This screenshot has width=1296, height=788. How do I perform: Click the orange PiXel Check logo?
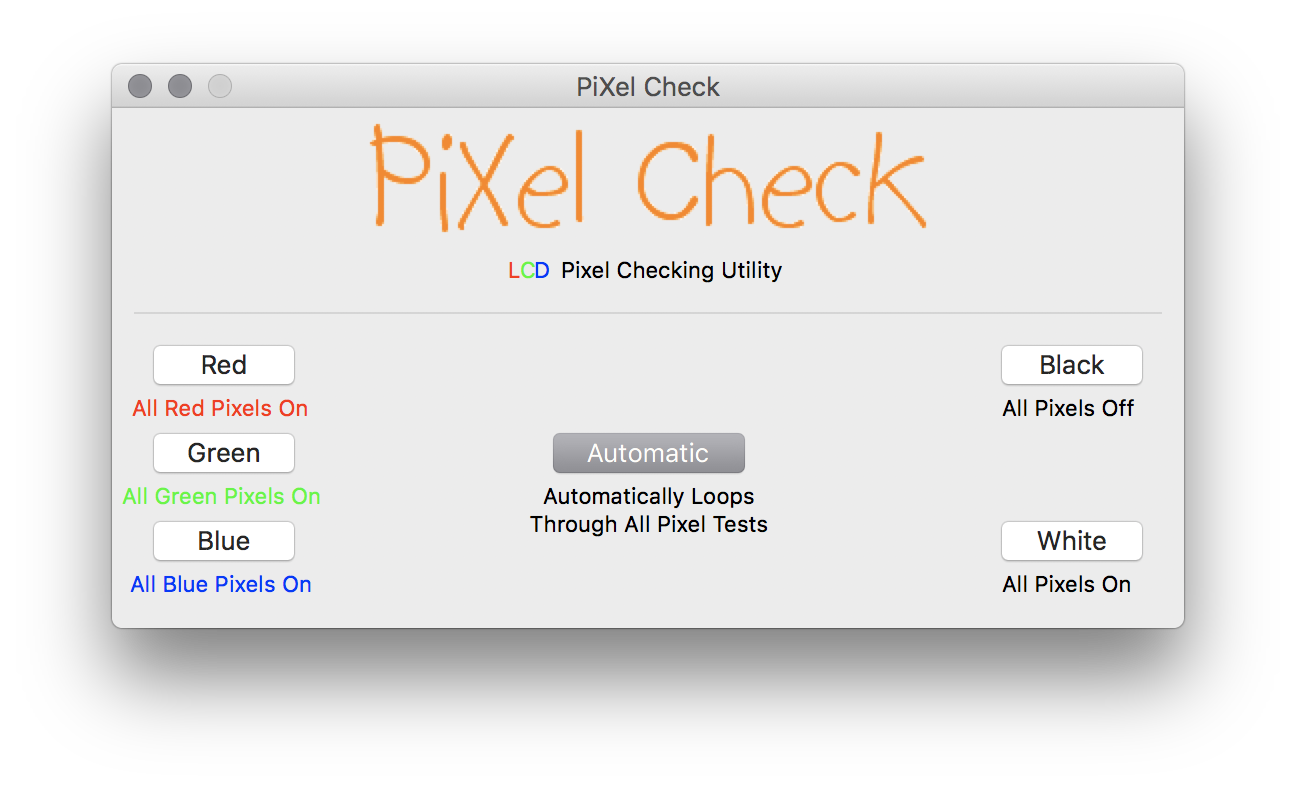[648, 178]
